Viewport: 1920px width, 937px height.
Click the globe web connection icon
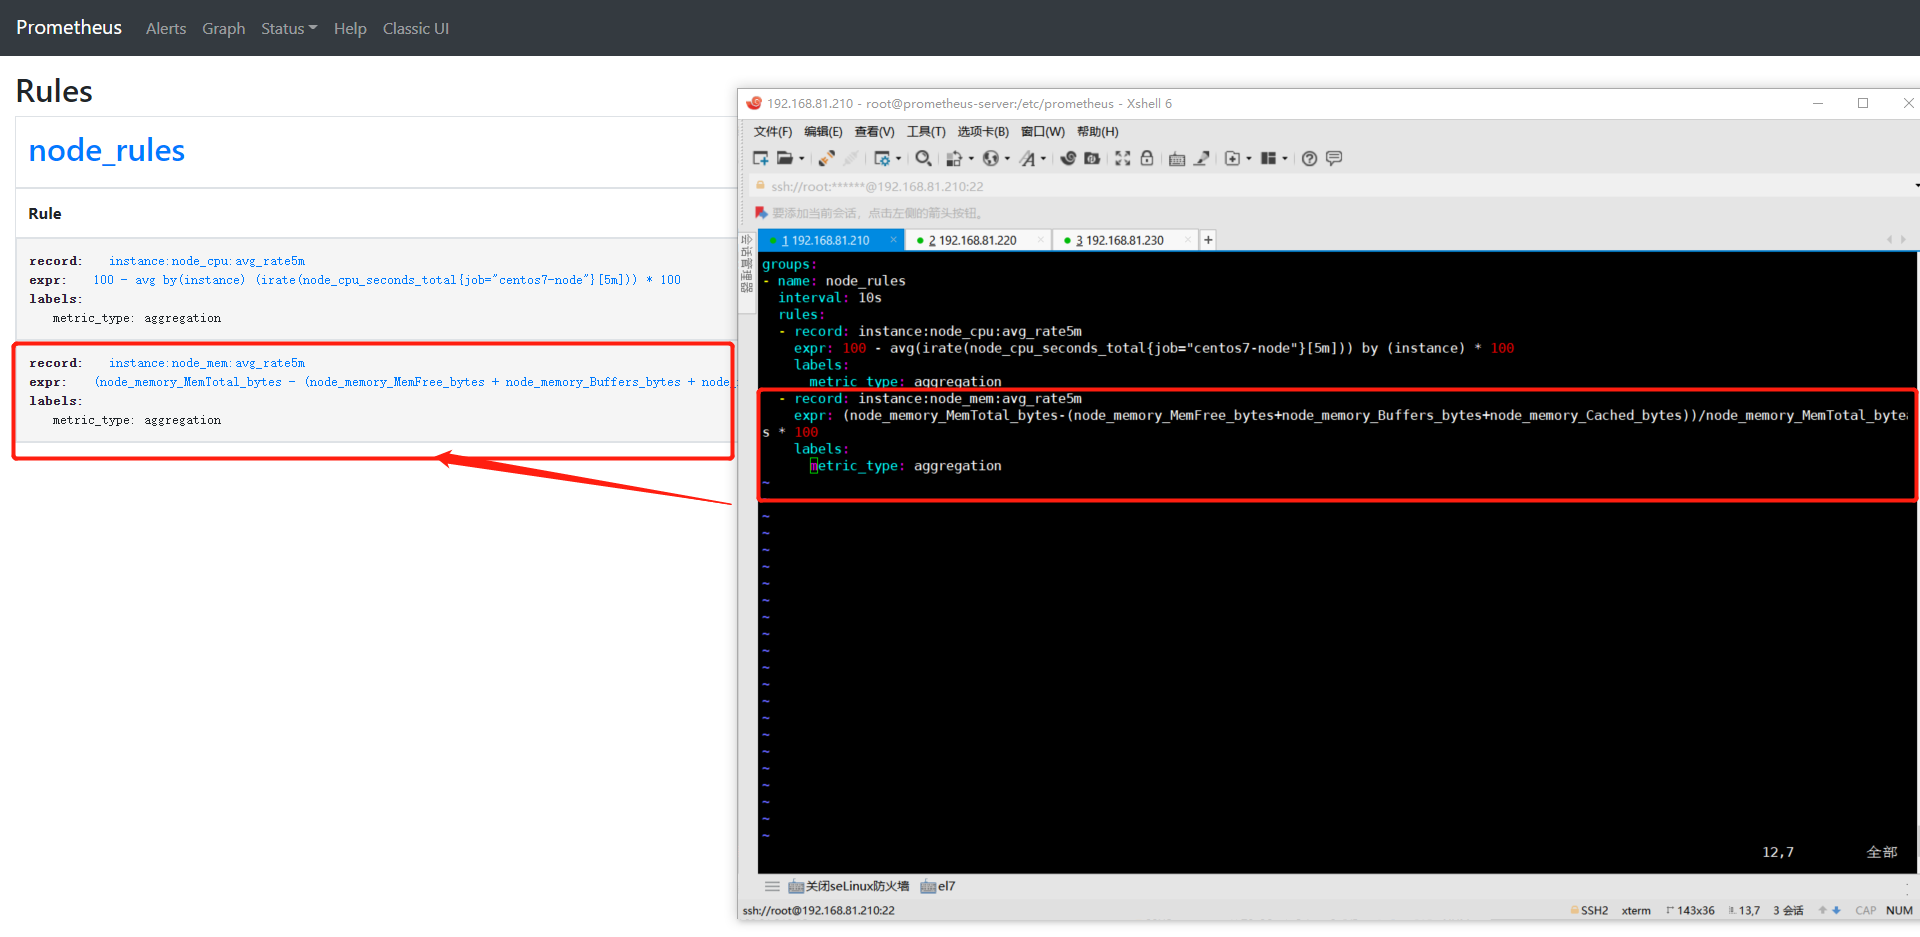click(x=992, y=158)
